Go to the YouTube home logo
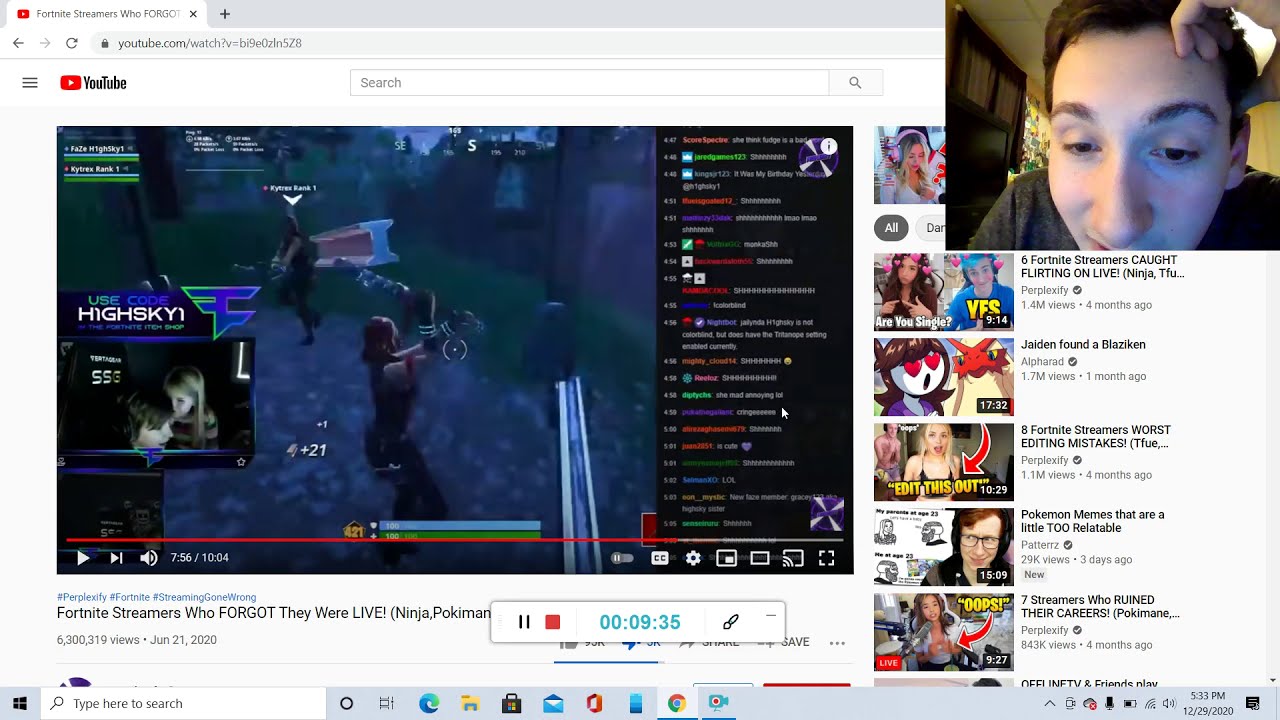Screen dimensions: 1280x720 coord(93,83)
